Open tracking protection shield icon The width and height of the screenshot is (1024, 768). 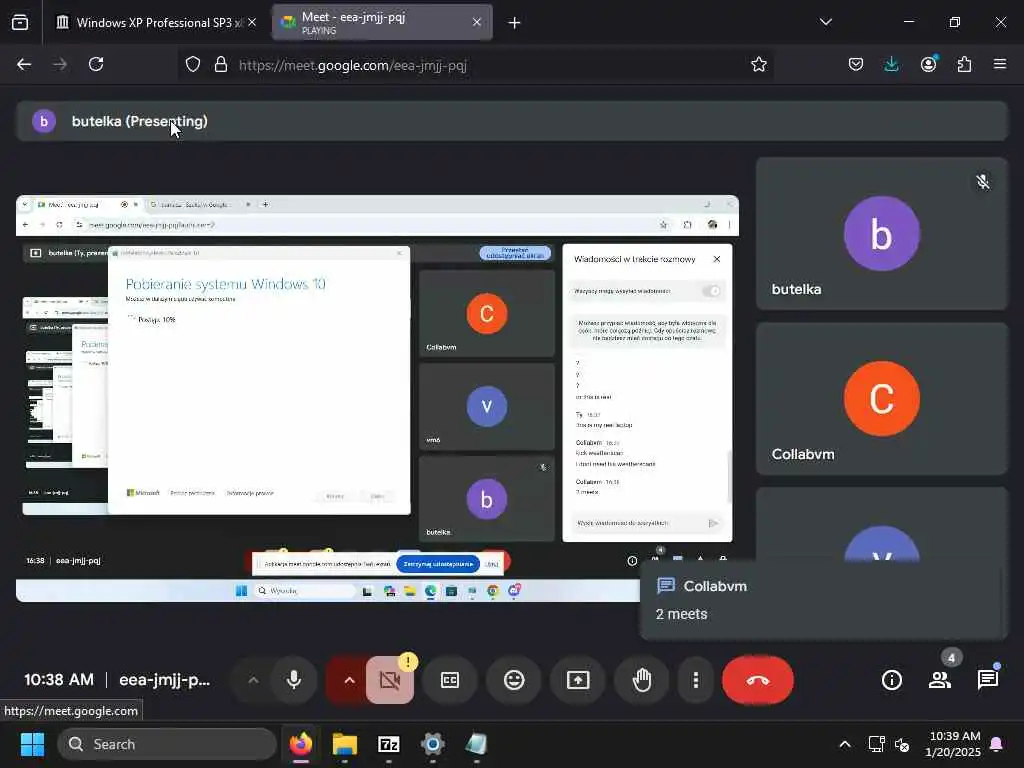tap(193, 64)
